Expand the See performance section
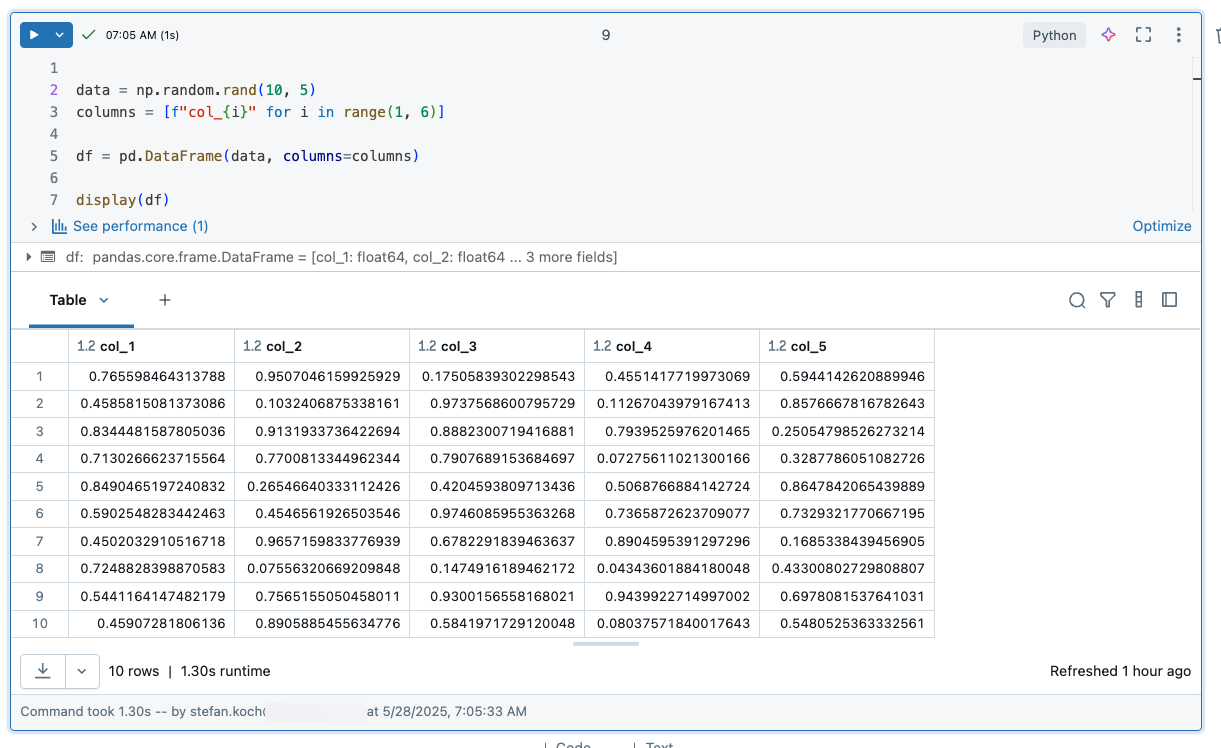Image resolution: width=1221 pixels, height=748 pixels. pyautogui.click(x=34, y=227)
